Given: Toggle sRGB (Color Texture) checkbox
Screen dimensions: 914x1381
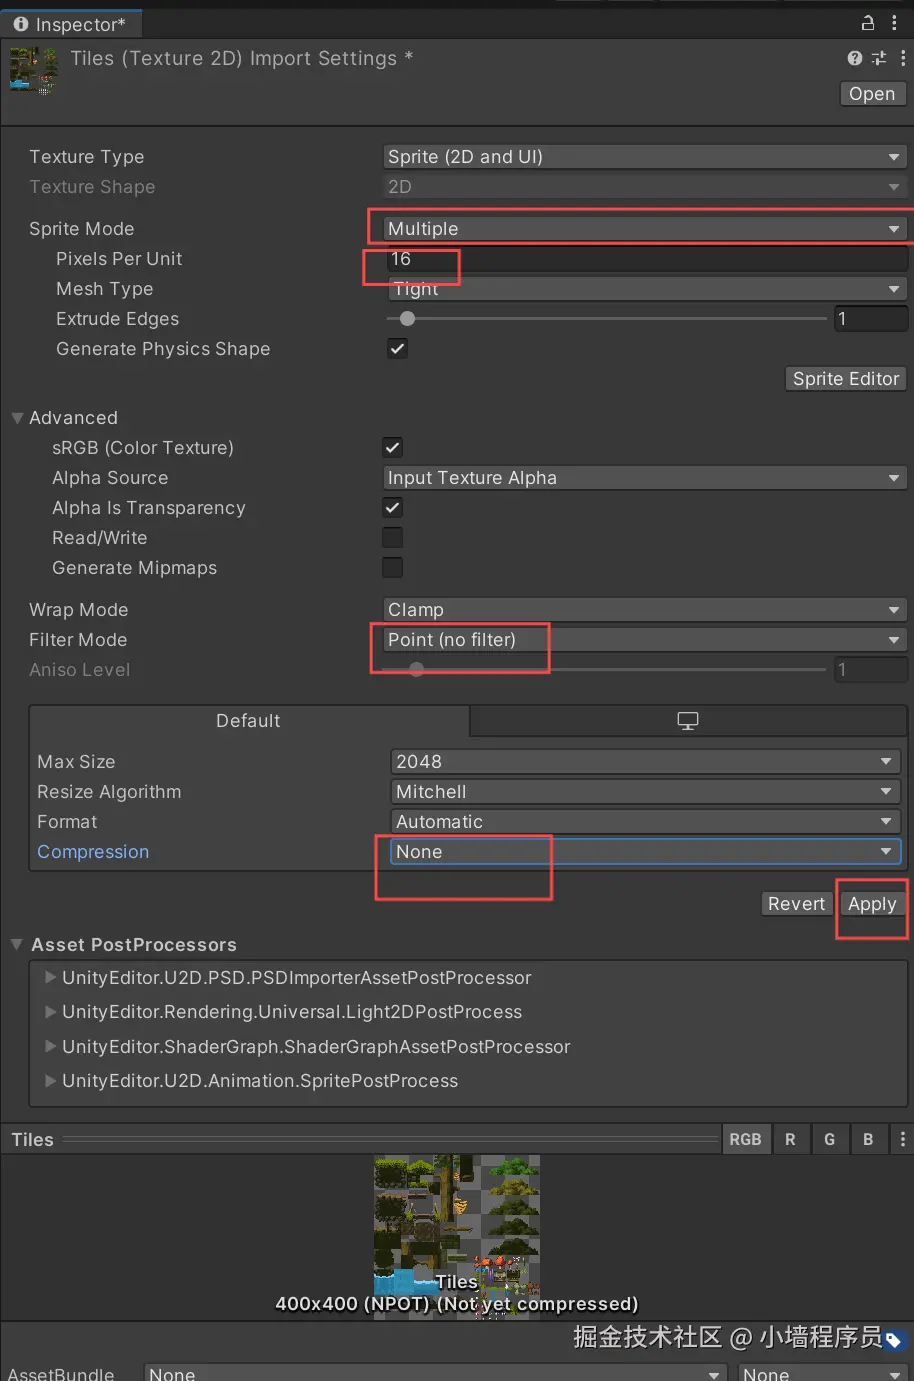Looking at the screenshot, I should tap(393, 447).
